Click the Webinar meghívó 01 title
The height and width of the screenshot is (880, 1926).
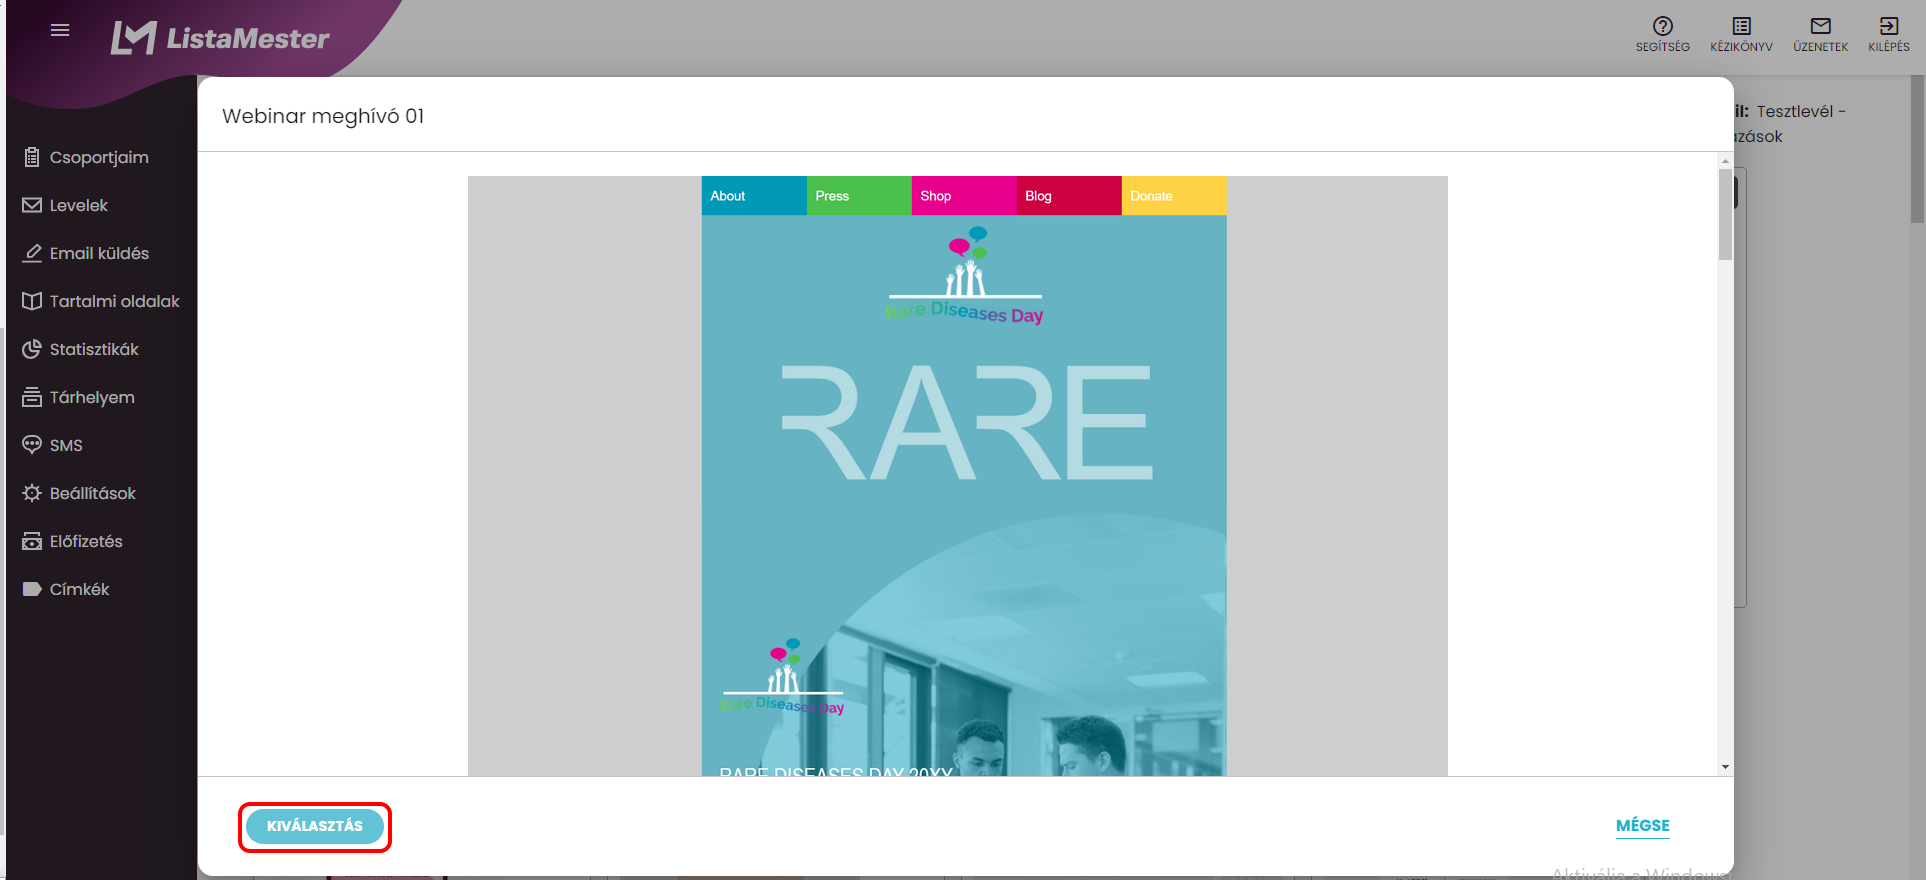[323, 116]
